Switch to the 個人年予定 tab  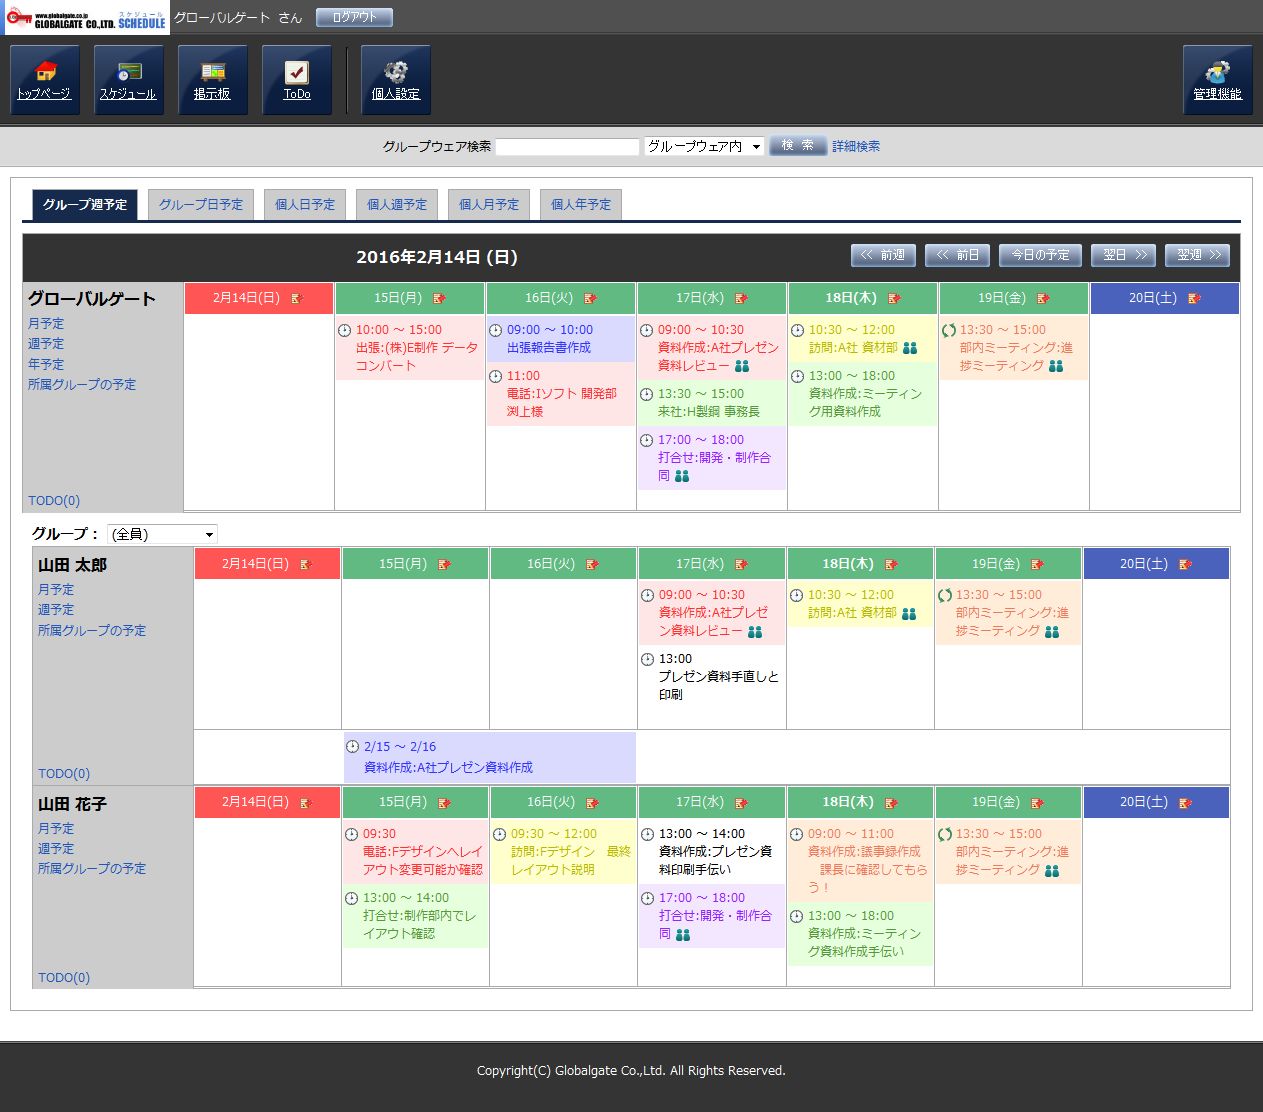pos(581,204)
